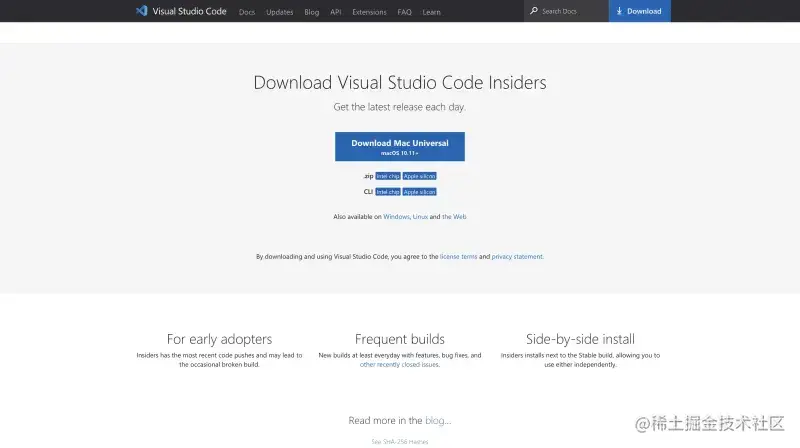The height and width of the screenshot is (448, 800).
Task: Click the 'For early adopters' heading
Action: [219, 339]
